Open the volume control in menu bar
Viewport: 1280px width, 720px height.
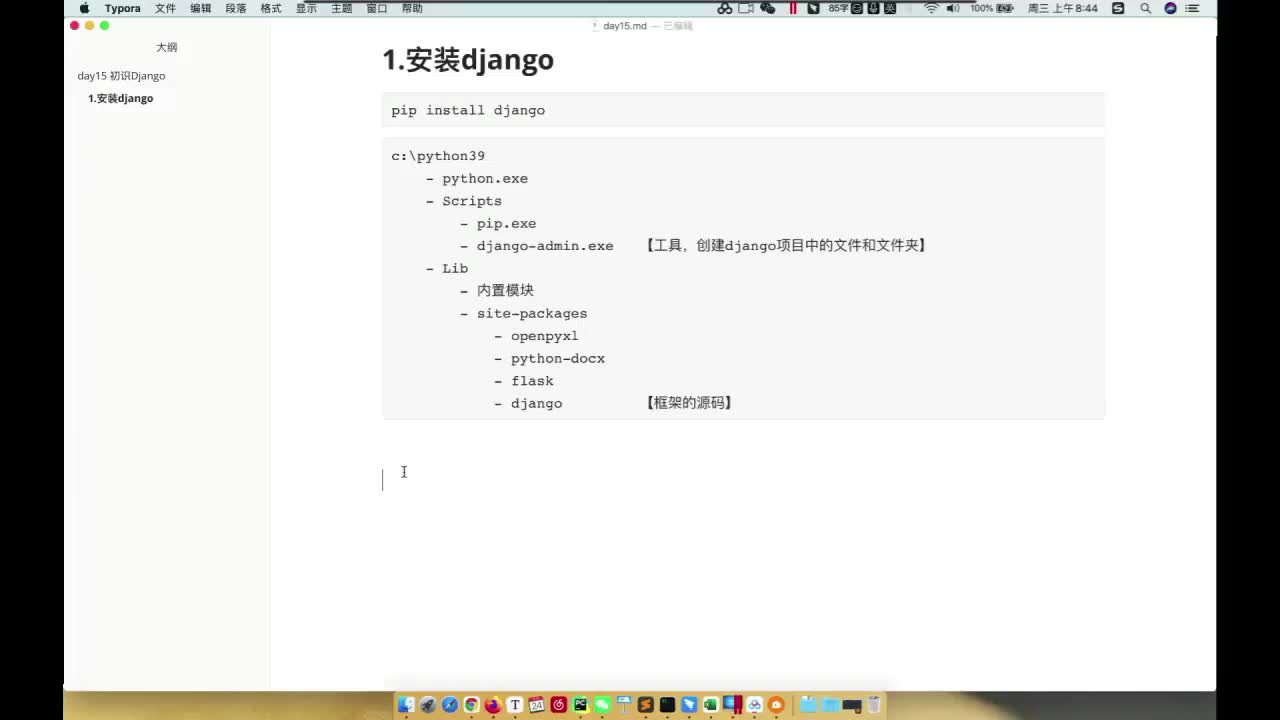tap(952, 8)
